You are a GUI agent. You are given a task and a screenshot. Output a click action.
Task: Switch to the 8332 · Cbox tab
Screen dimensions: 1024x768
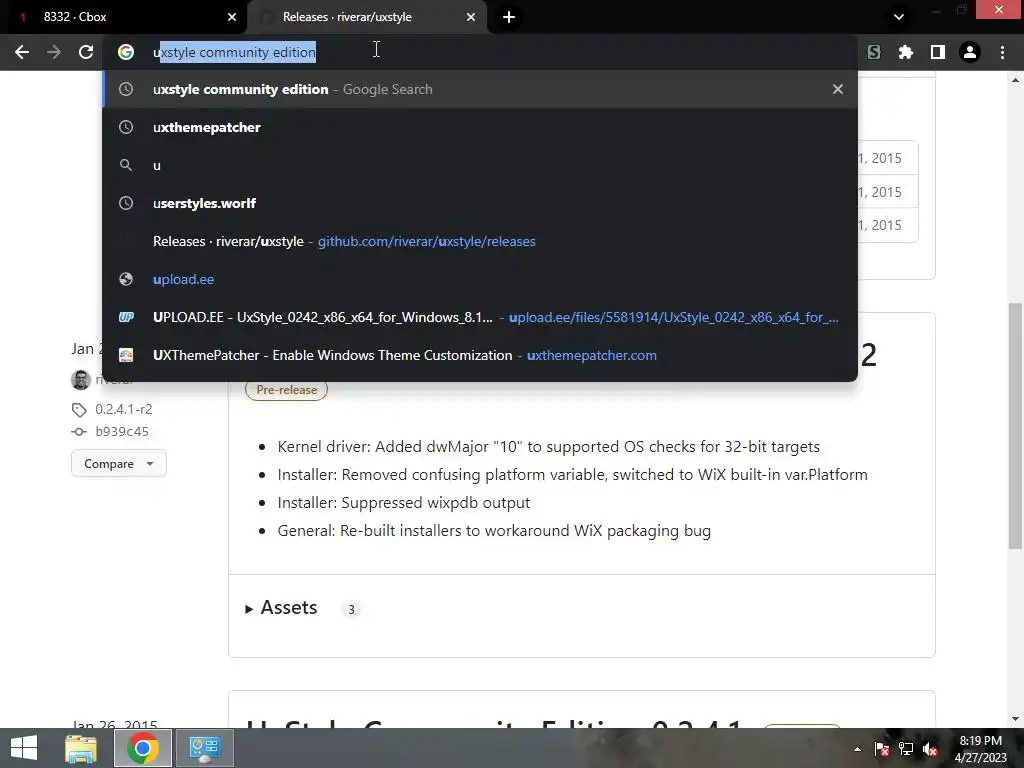point(124,17)
